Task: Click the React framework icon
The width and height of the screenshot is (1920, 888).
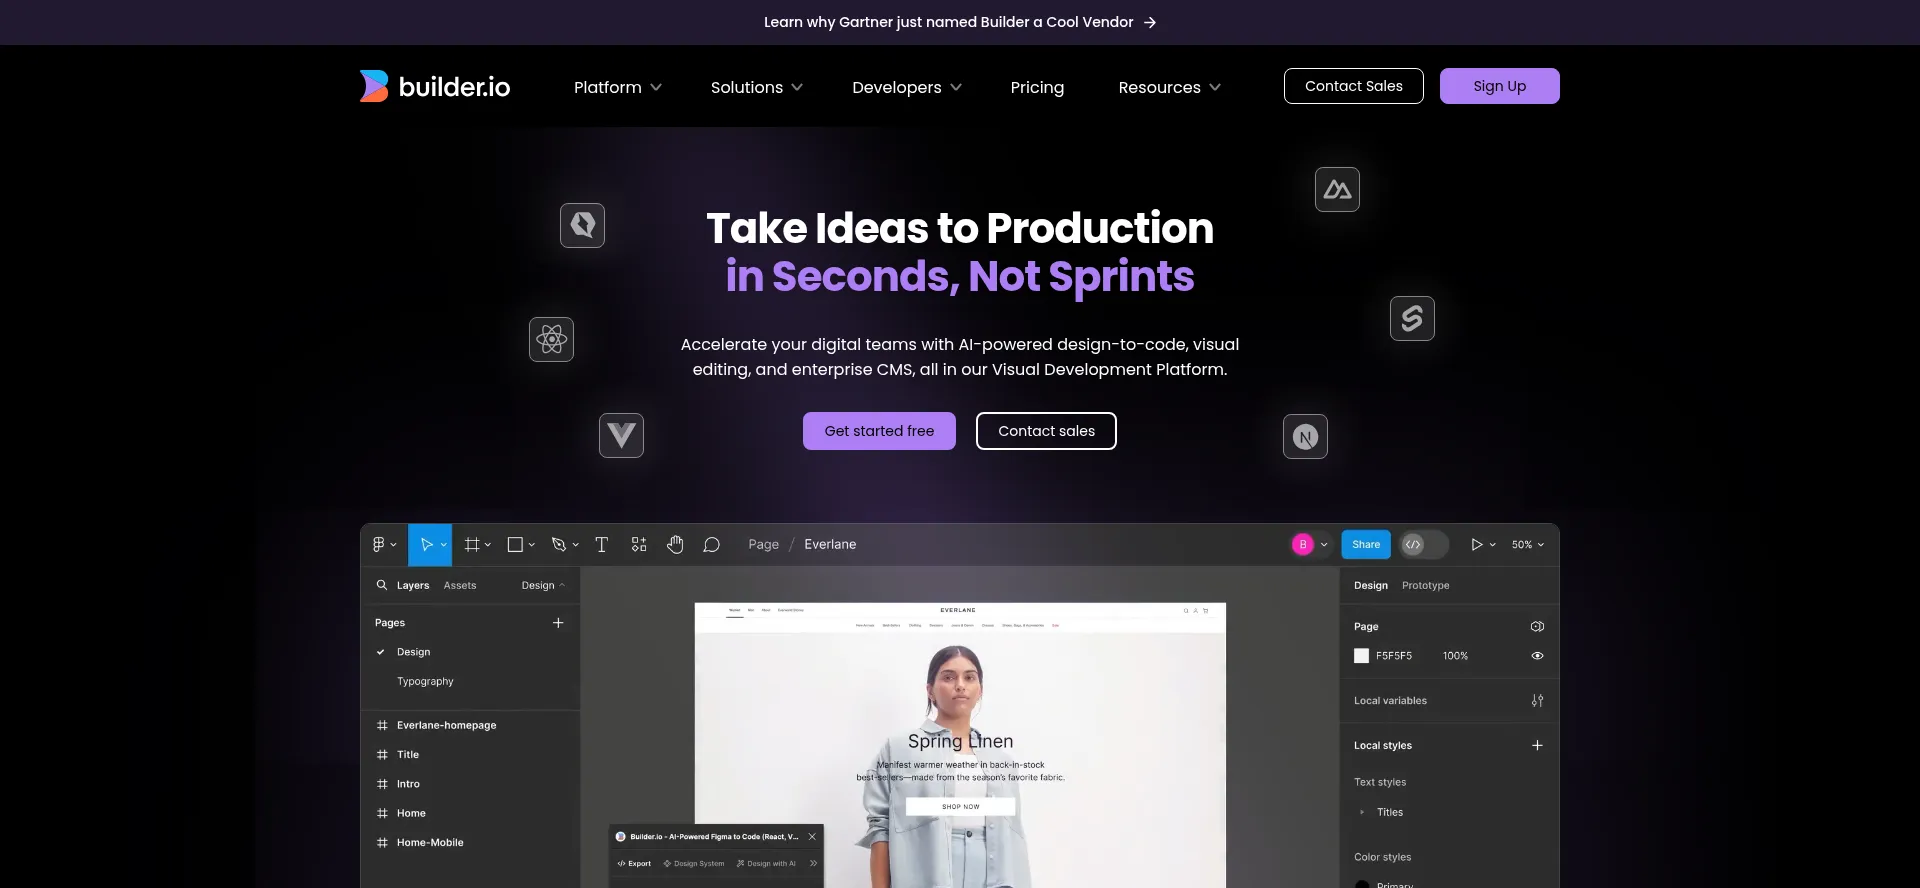Action: 551,339
